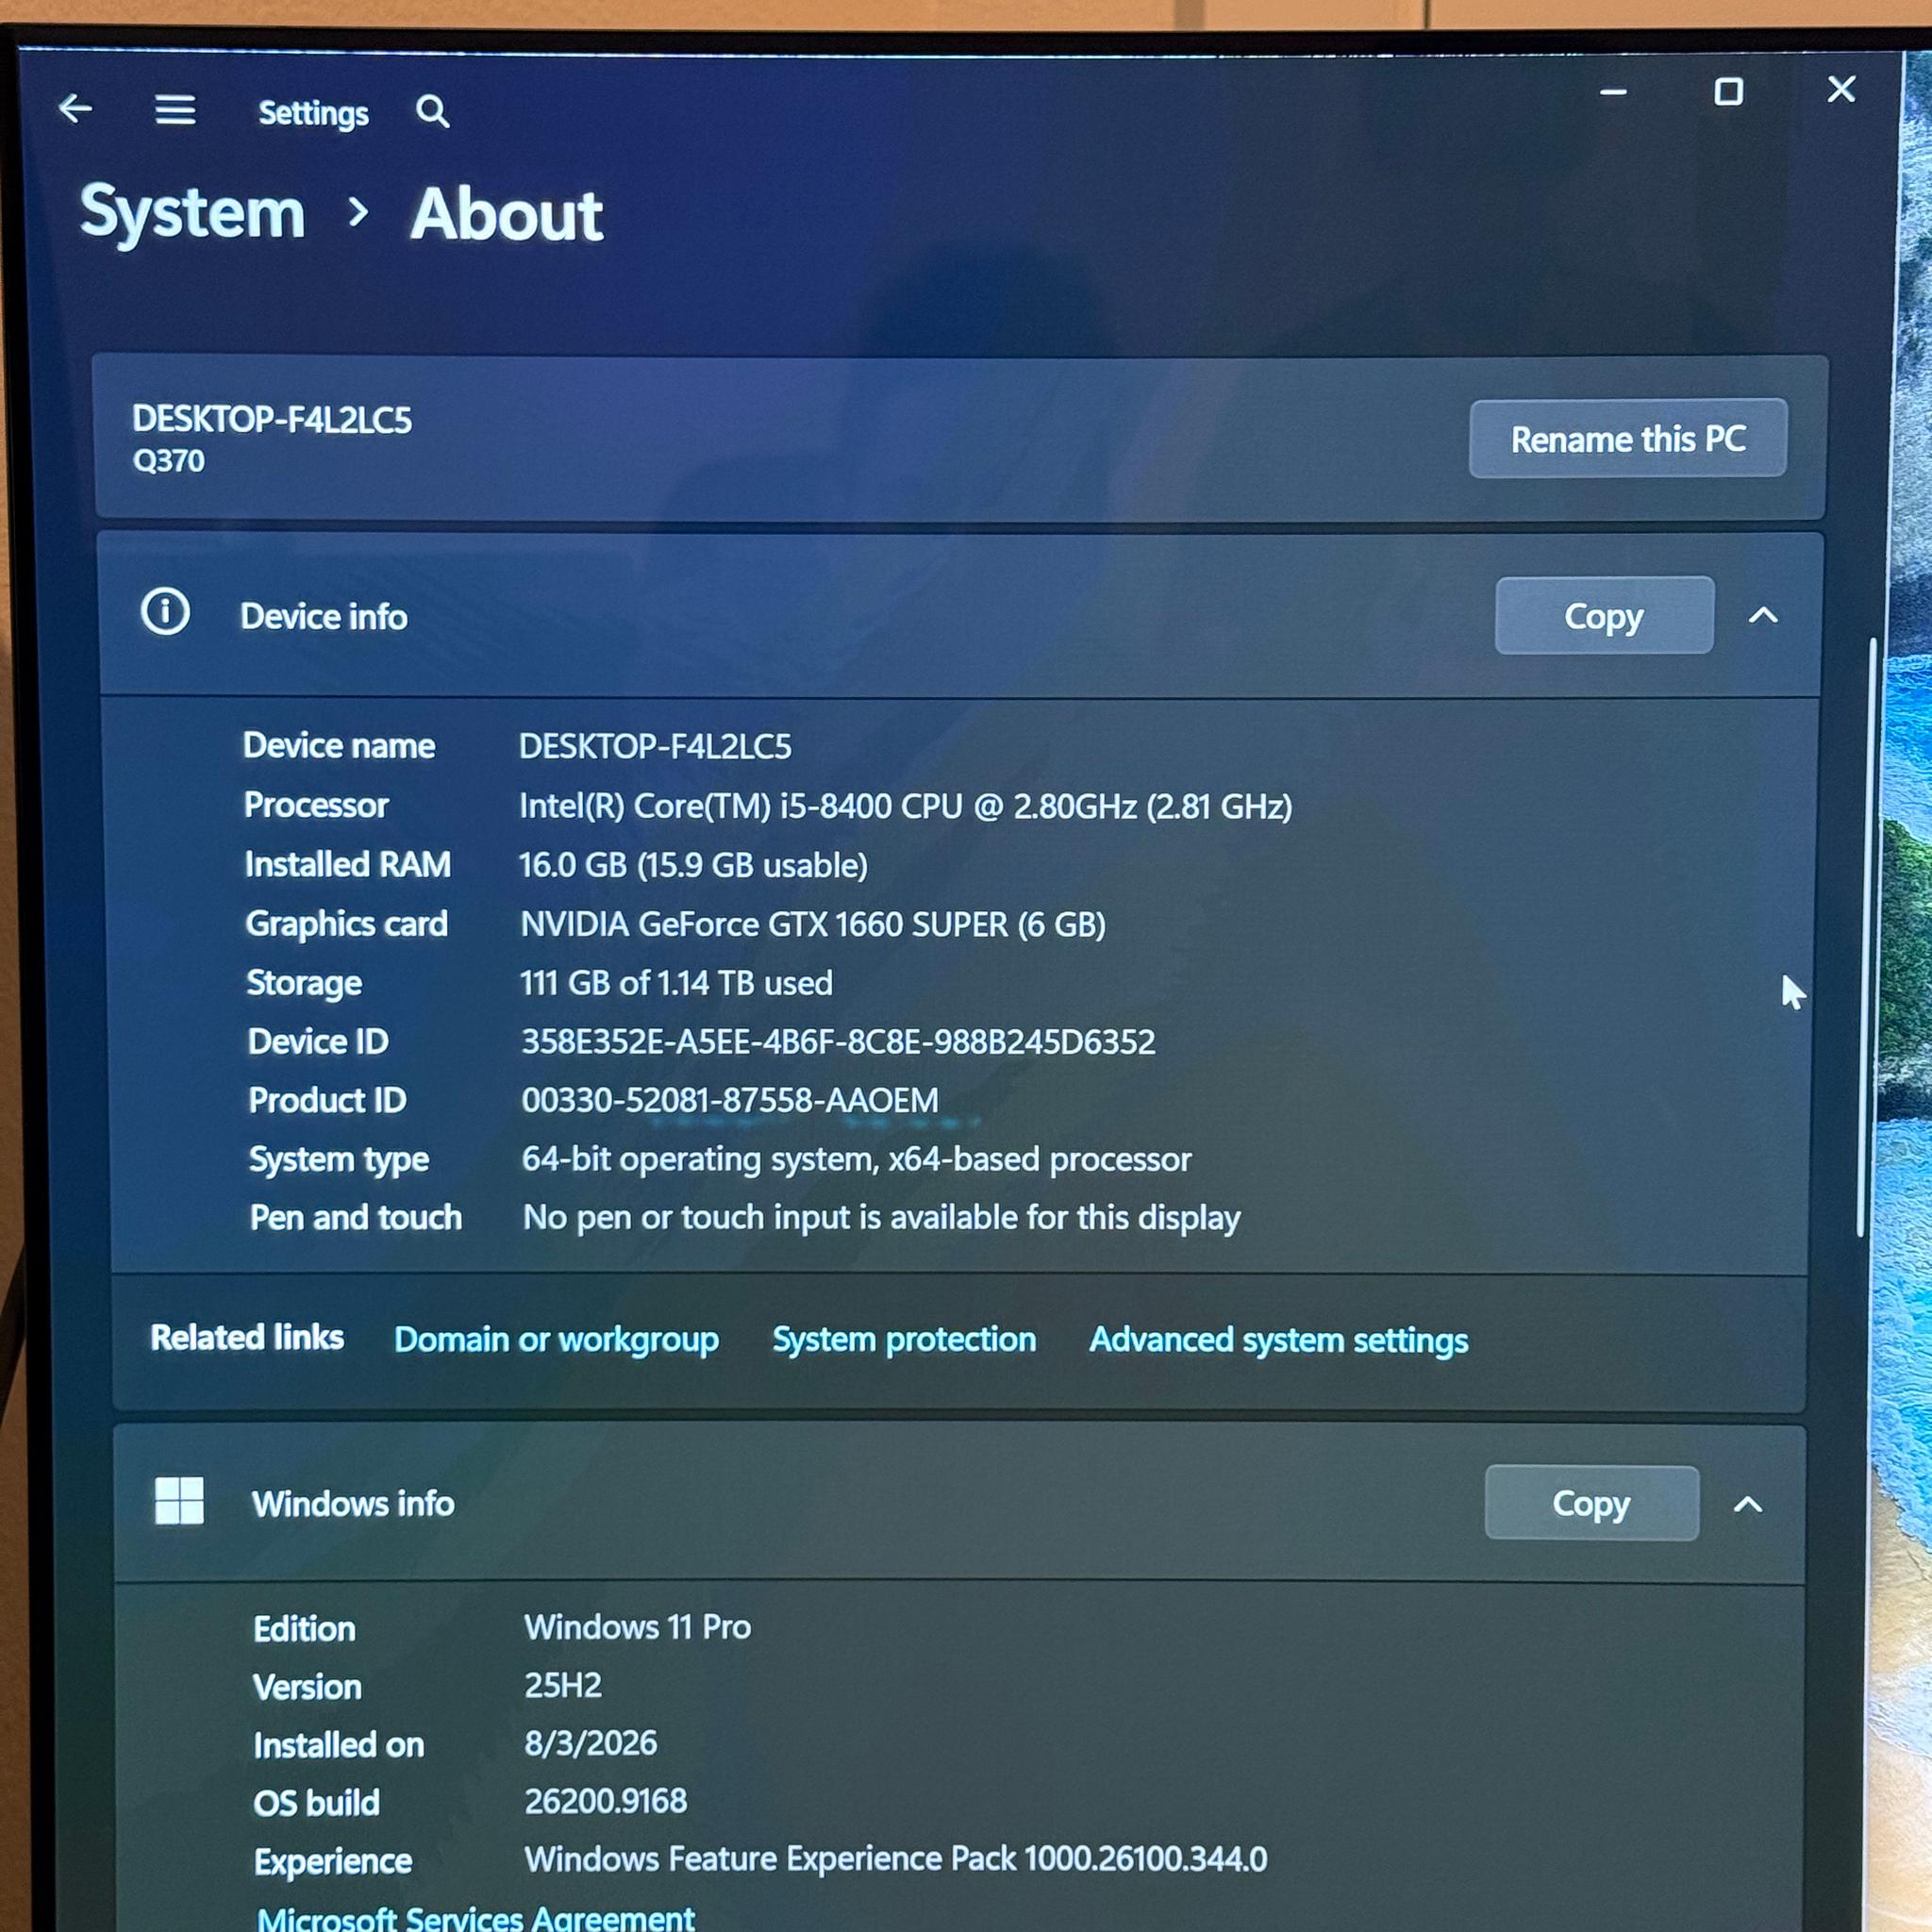
Task: Maximize the Settings window
Action: pyautogui.click(x=1728, y=92)
